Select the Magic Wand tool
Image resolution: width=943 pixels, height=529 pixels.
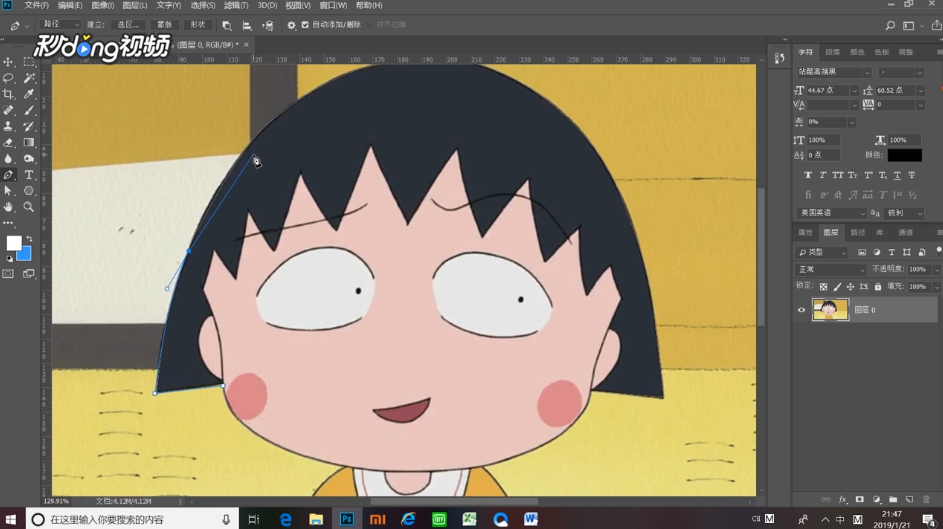tap(28, 78)
